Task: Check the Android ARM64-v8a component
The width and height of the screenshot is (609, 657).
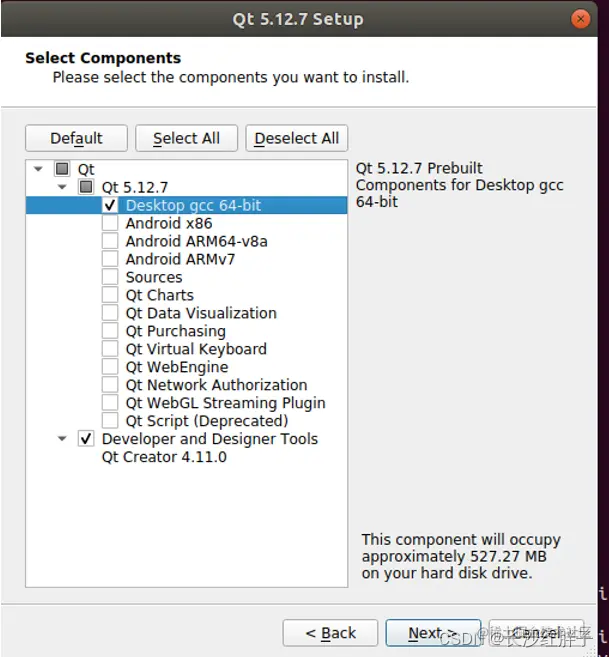Action: pyautogui.click(x=110, y=241)
